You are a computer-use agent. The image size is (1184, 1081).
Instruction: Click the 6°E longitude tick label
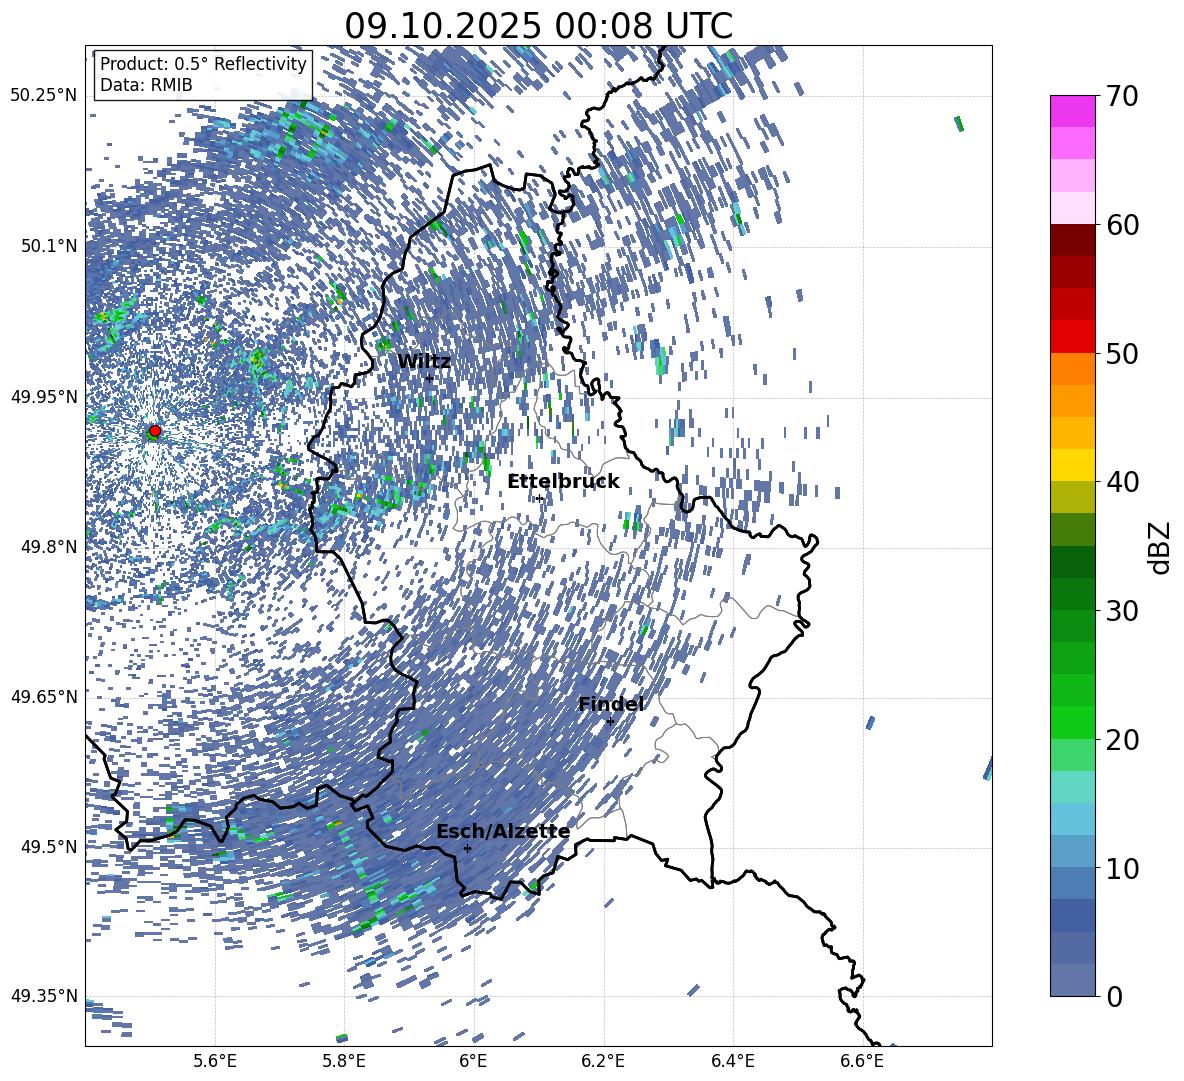click(473, 1061)
